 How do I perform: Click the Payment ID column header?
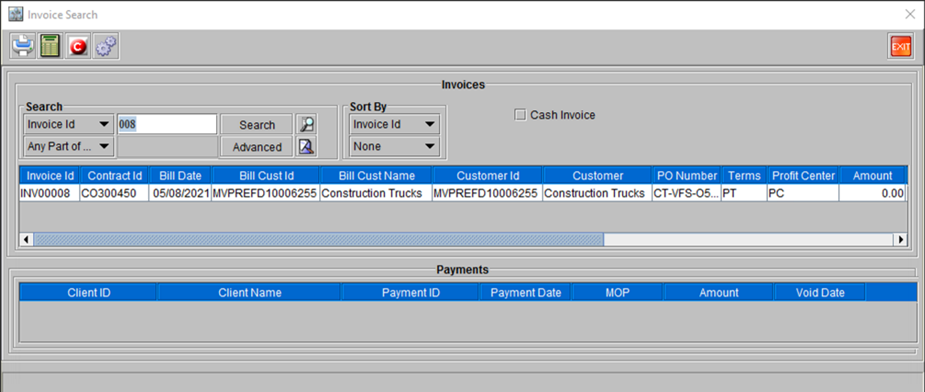tap(411, 292)
